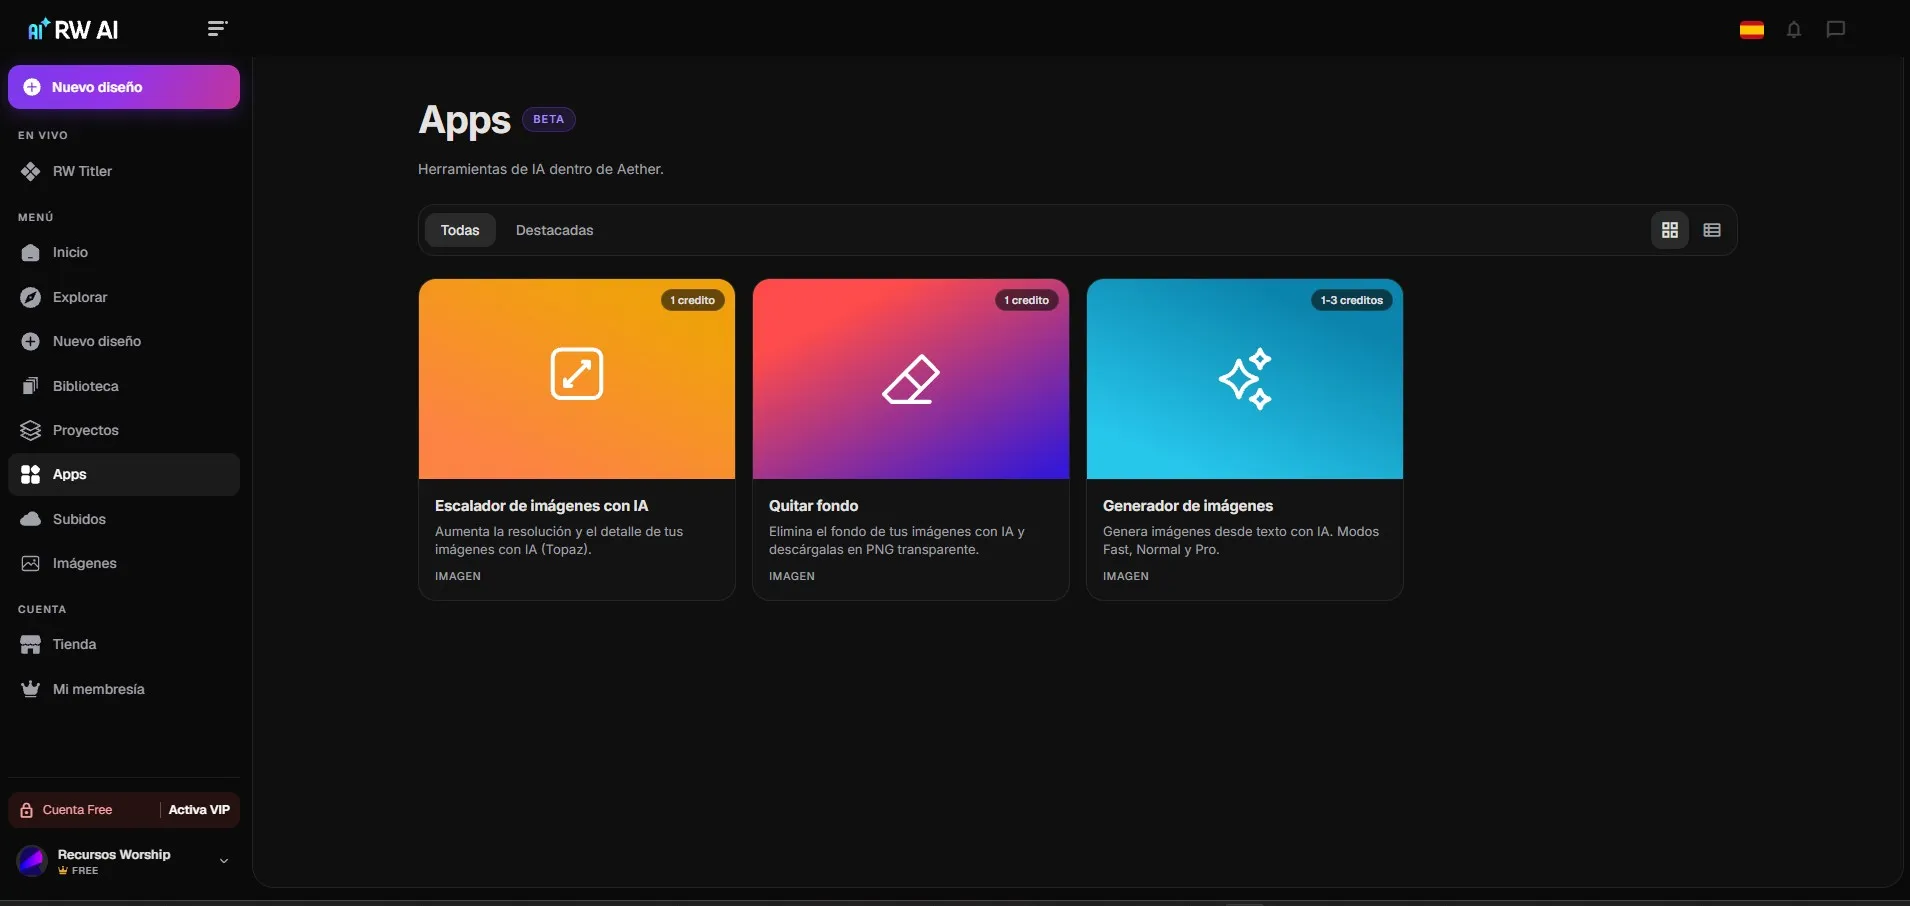Open the Spanish flag language selector
Screen dimensions: 1910x906
click(1751, 29)
